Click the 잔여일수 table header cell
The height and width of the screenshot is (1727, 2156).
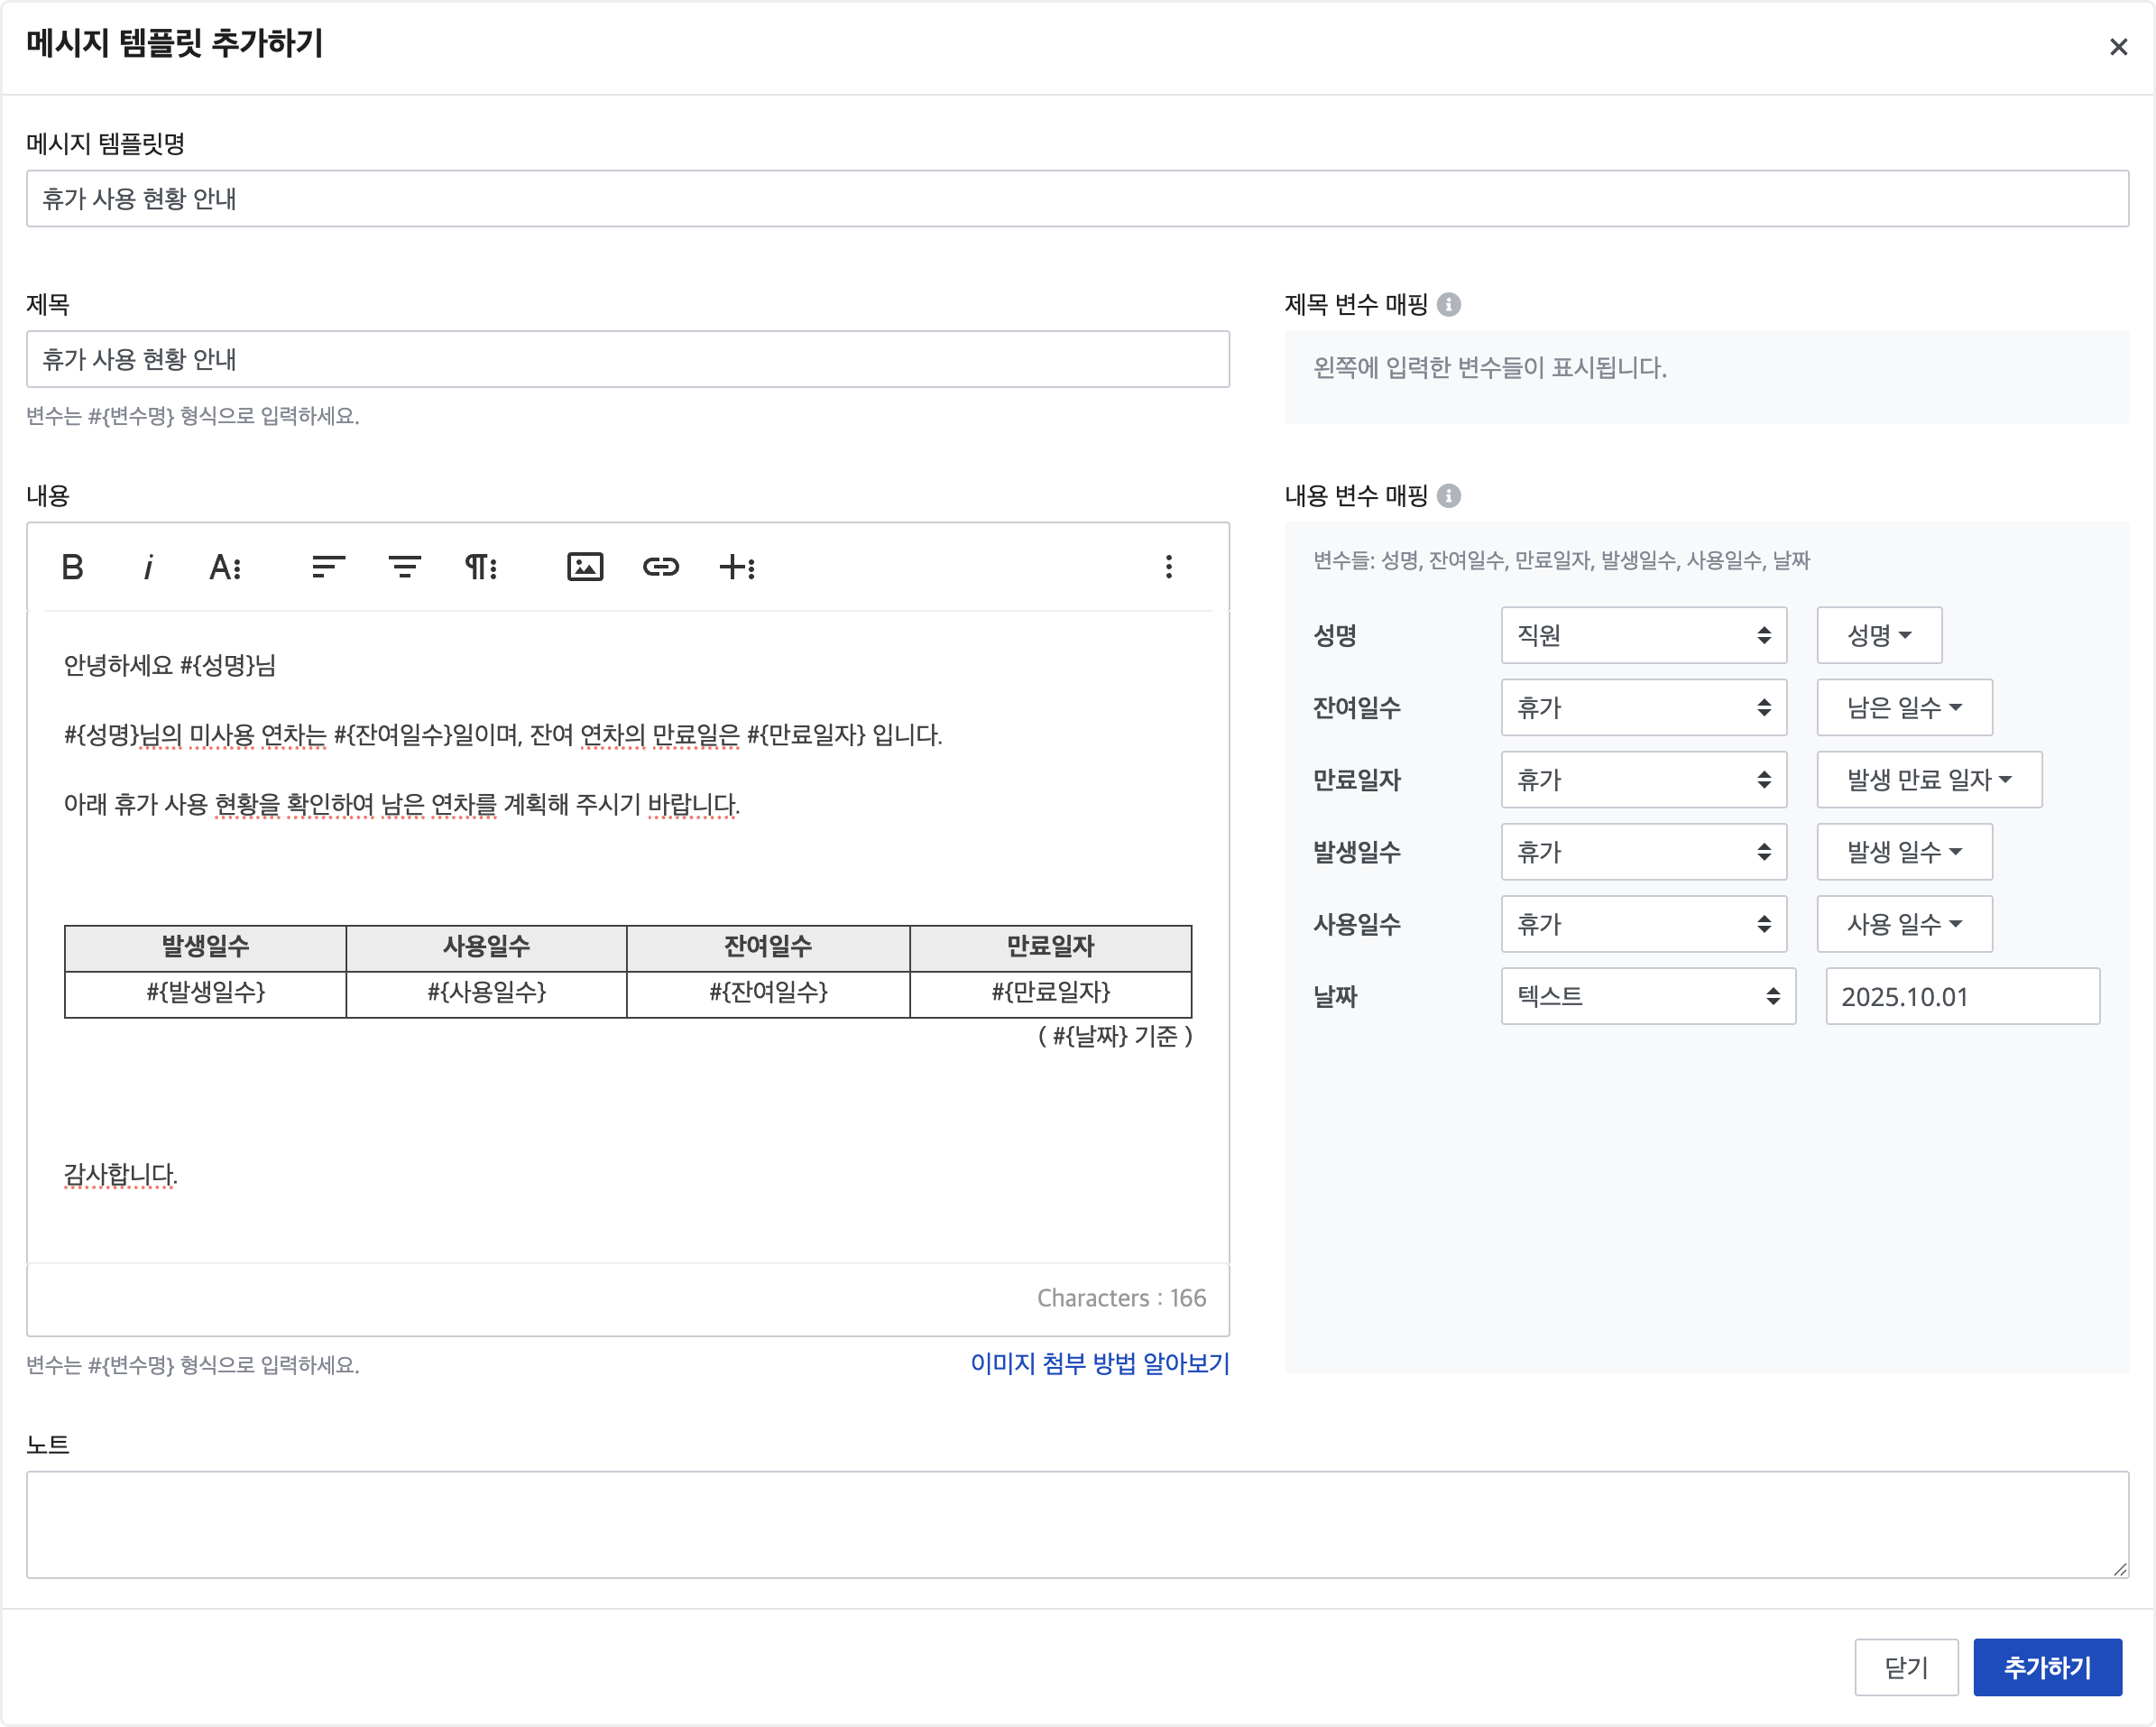click(x=768, y=947)
